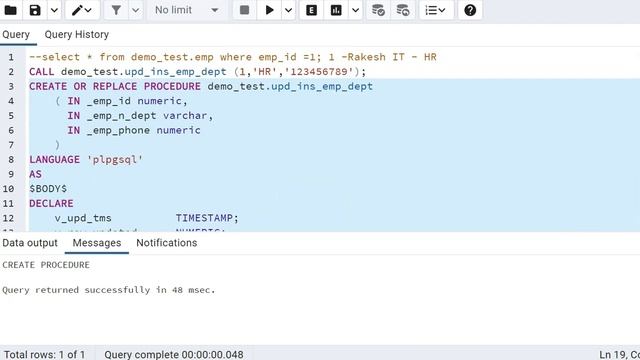The height and width of the screenshot is (360, 640).
Task: Open the No limit rows dropdown
Action: 187,10
